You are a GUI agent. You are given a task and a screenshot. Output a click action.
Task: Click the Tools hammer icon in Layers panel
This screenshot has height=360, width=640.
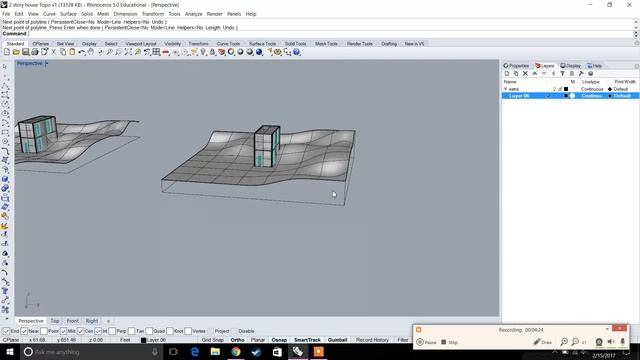[581, 73]
